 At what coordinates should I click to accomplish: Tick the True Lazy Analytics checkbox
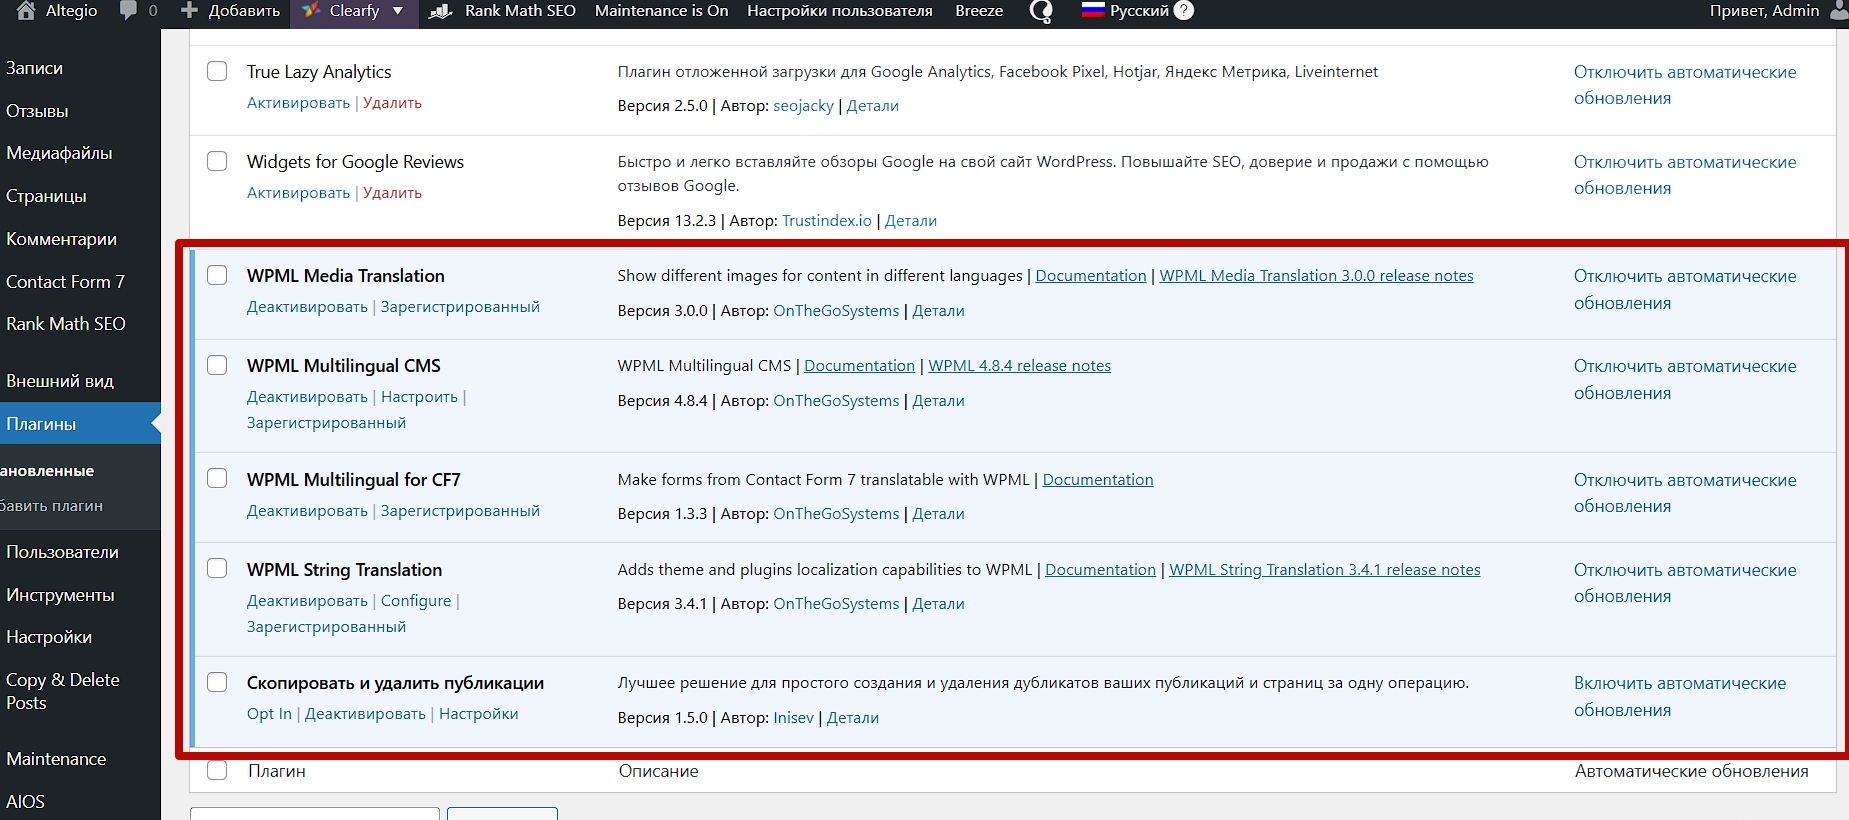tap(217, 71)
